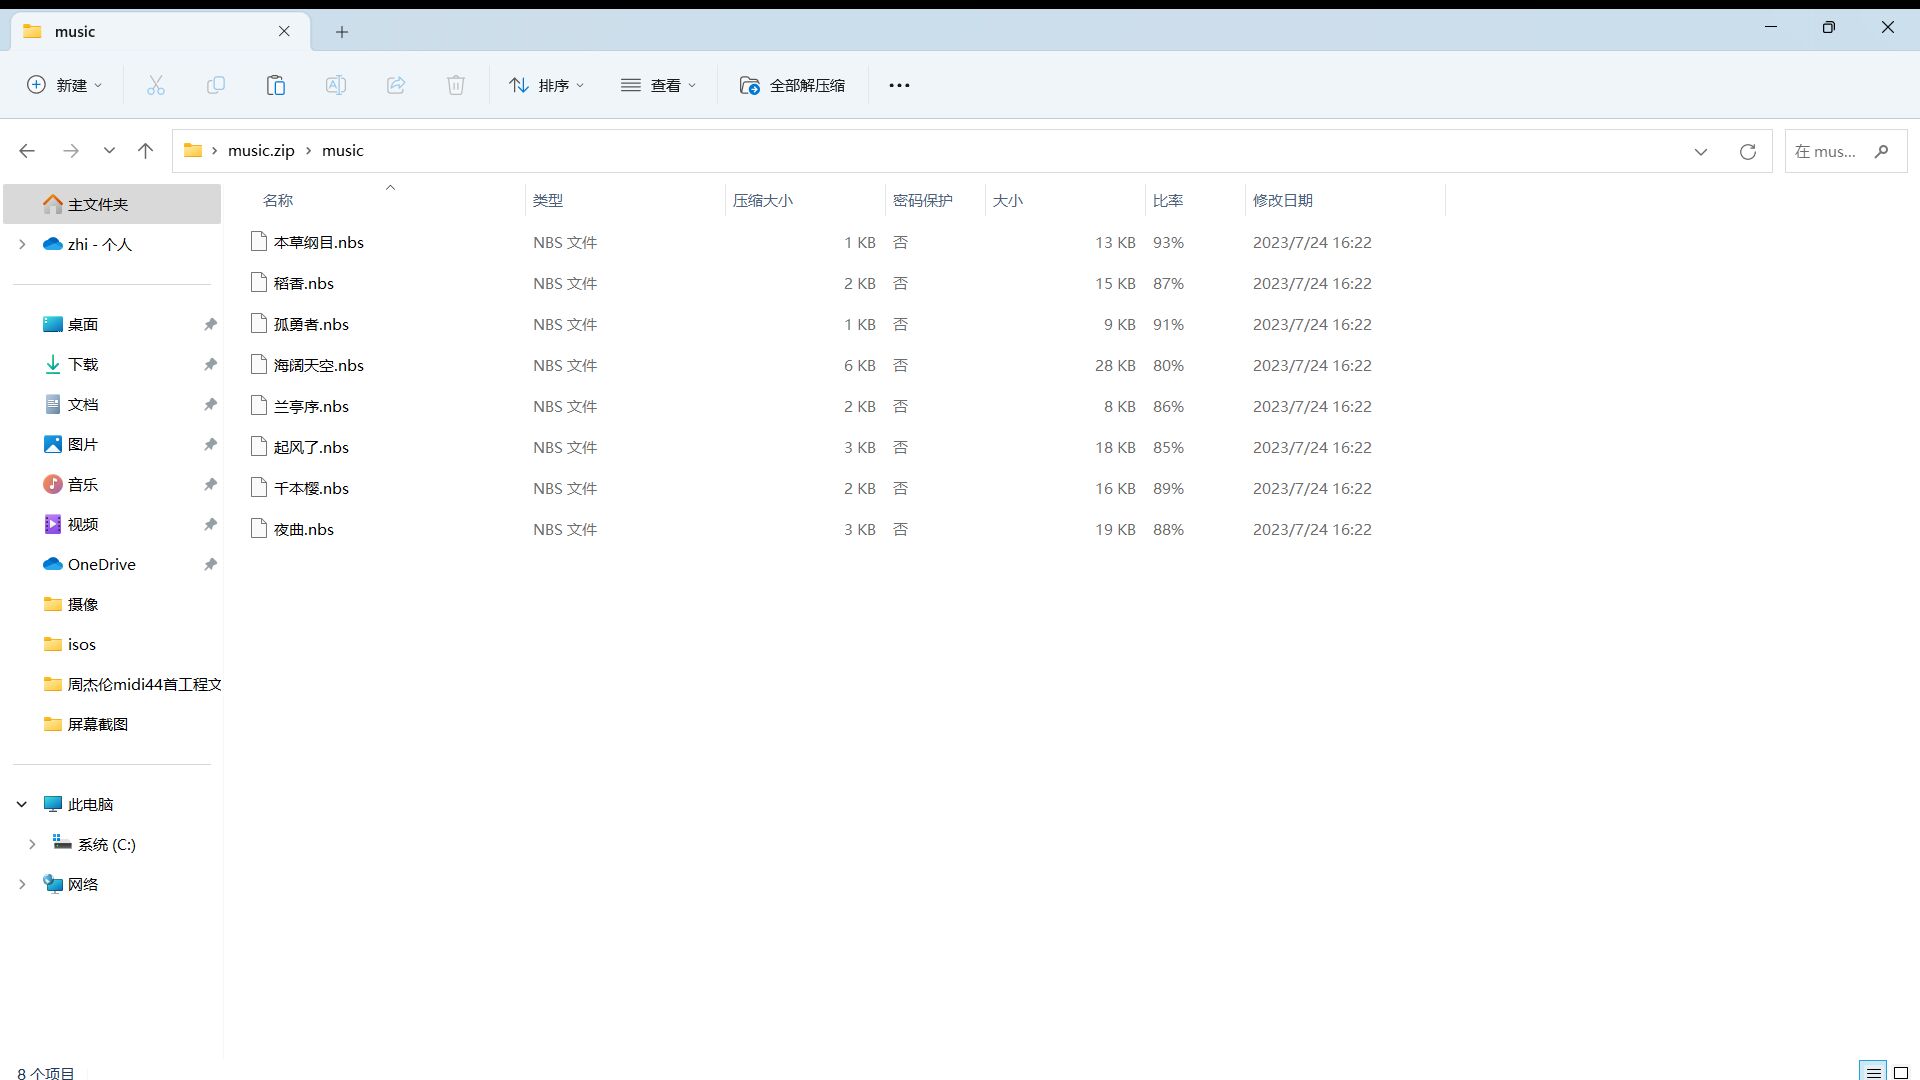Click the Copy icon in toolbar
Image resolution: width=1920 pixels, height=1080 pixels.
(x=215, y=85)
